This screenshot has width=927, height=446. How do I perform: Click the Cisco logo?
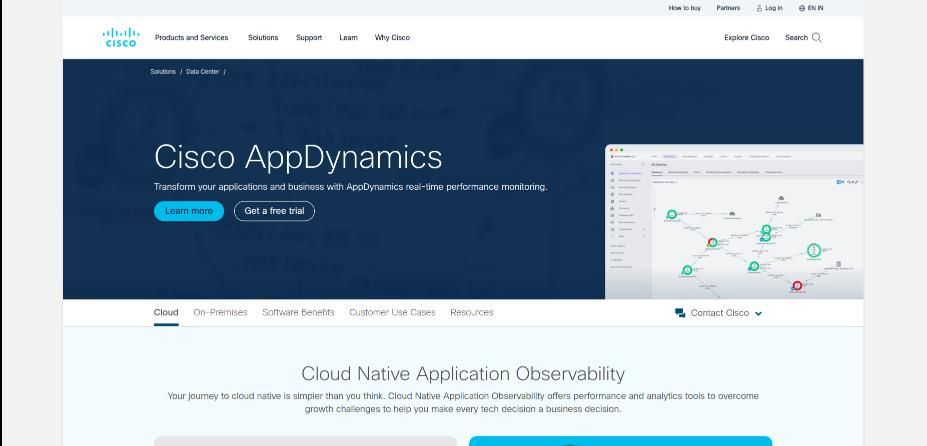pos(121,37)
